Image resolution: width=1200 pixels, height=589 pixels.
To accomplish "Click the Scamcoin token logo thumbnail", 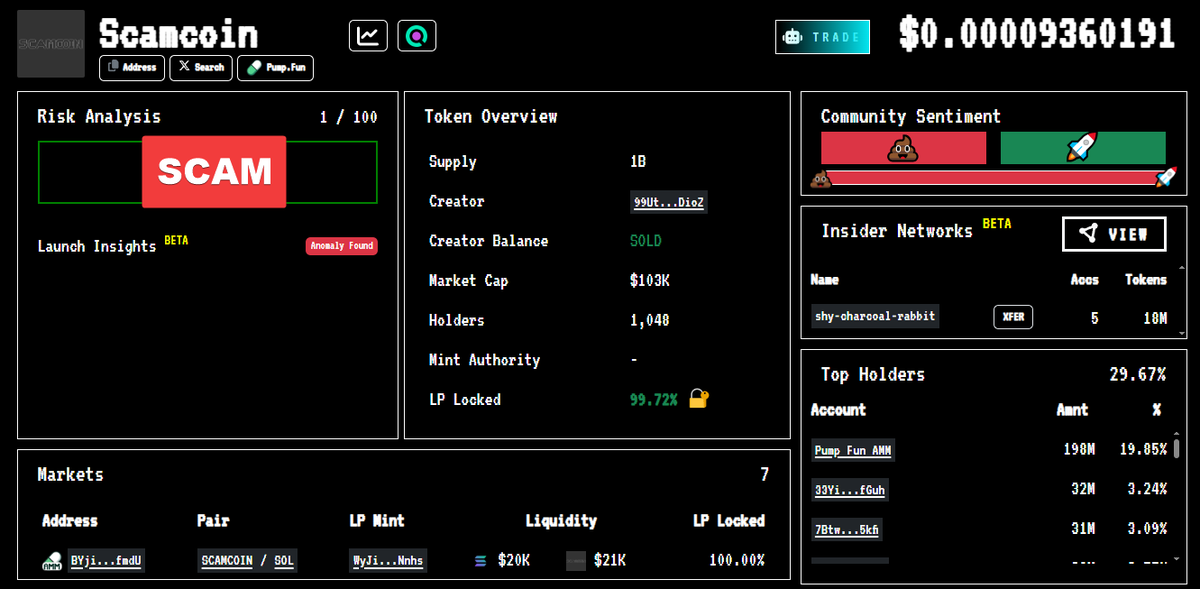I will point(52,45).
